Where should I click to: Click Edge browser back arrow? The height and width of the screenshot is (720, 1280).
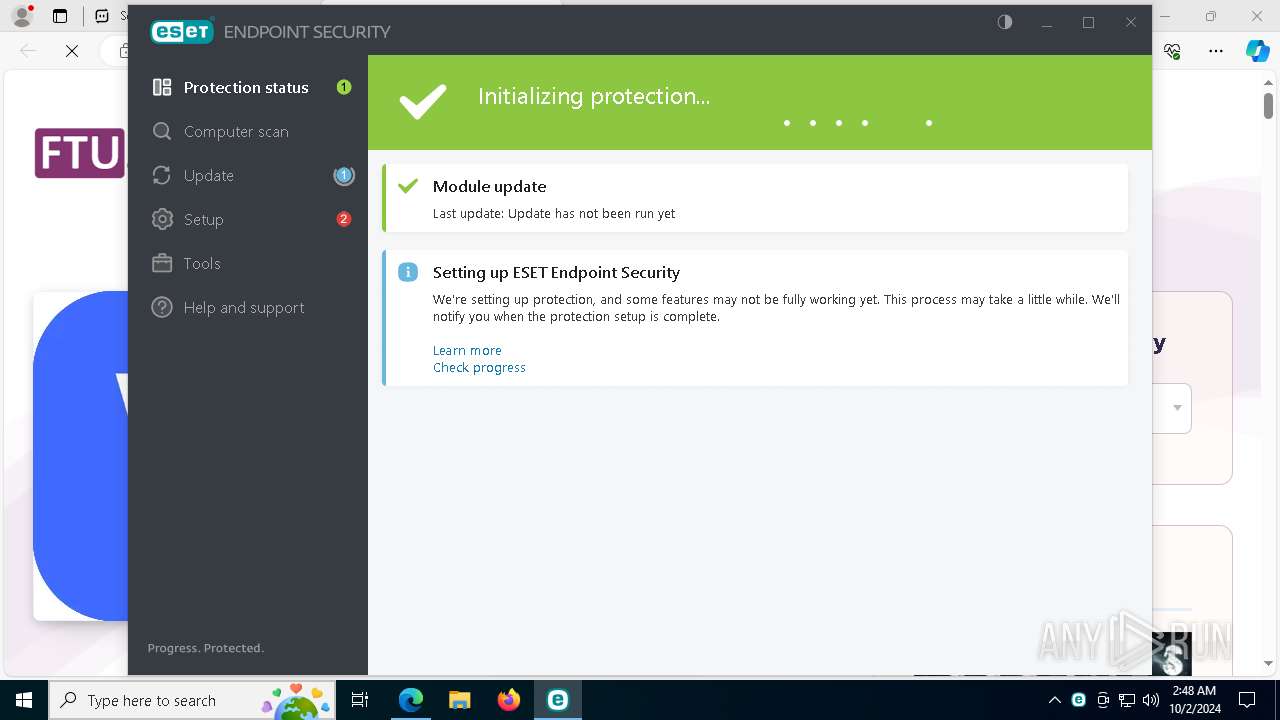(x=28, y=51)
